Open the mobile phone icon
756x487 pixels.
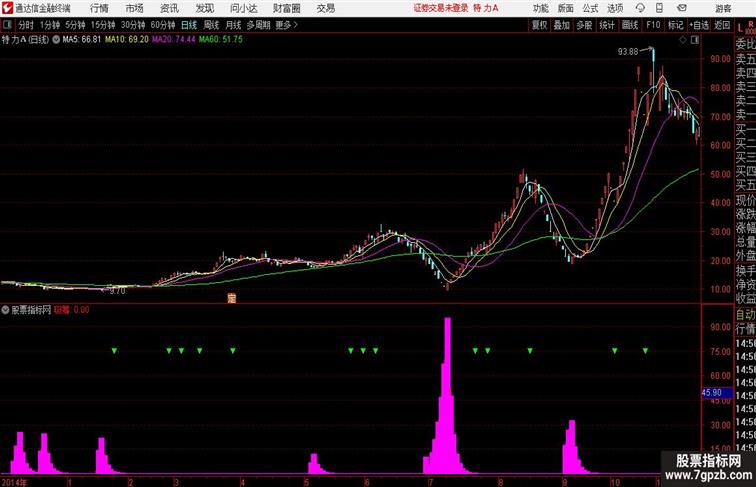pyautogui.click(x=659, y=8)
